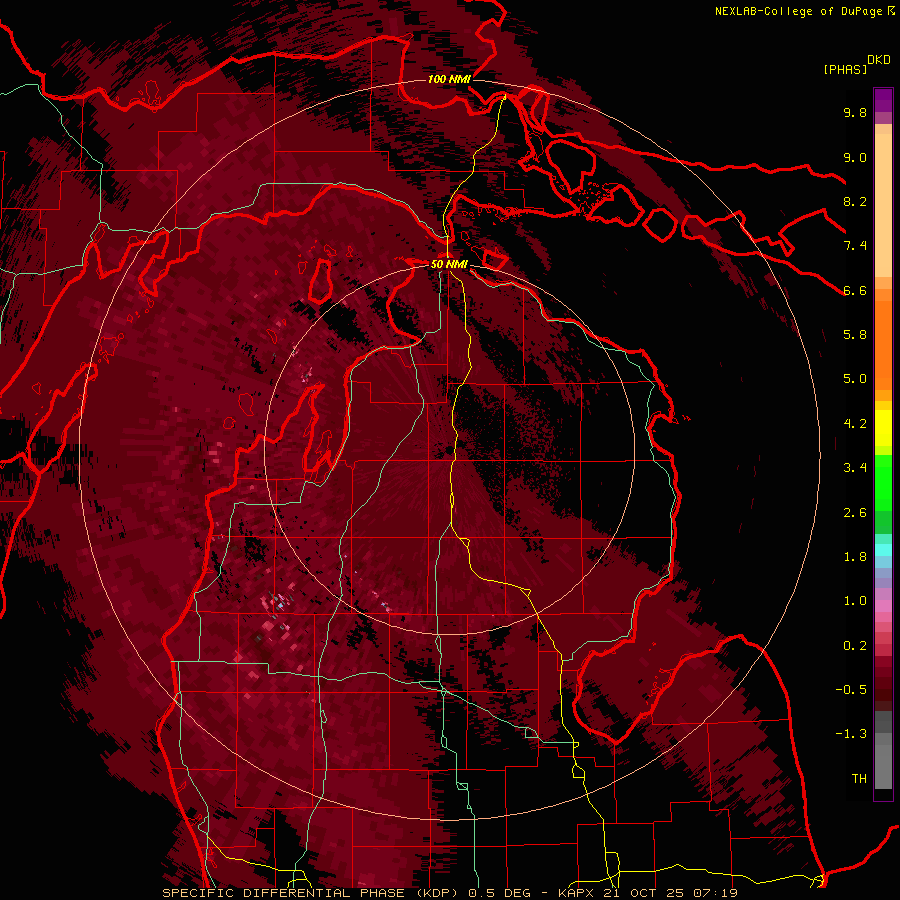
Task: Click the 7.4 value on the color scale
Action: (855, 246)
